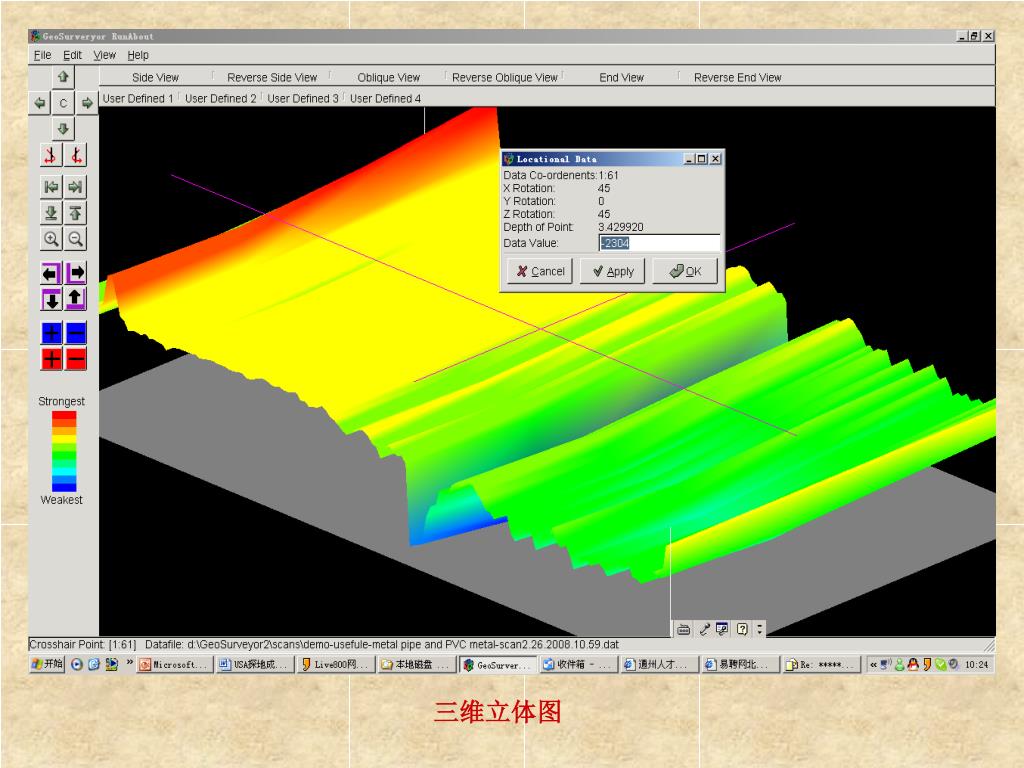Screen dimensions: 1024x768
Task: Click the taskbar clock showing 10:24
Action: 976,665
